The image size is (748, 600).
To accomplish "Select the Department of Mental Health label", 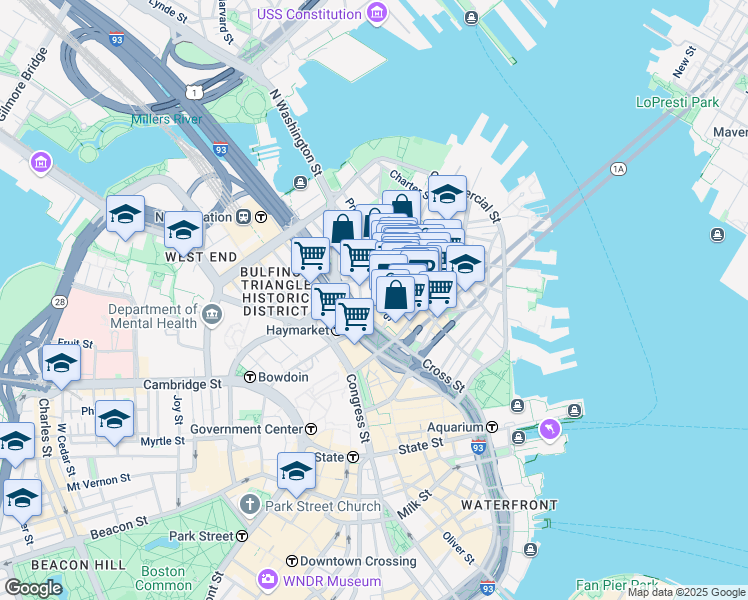I will tap(153, 316).
